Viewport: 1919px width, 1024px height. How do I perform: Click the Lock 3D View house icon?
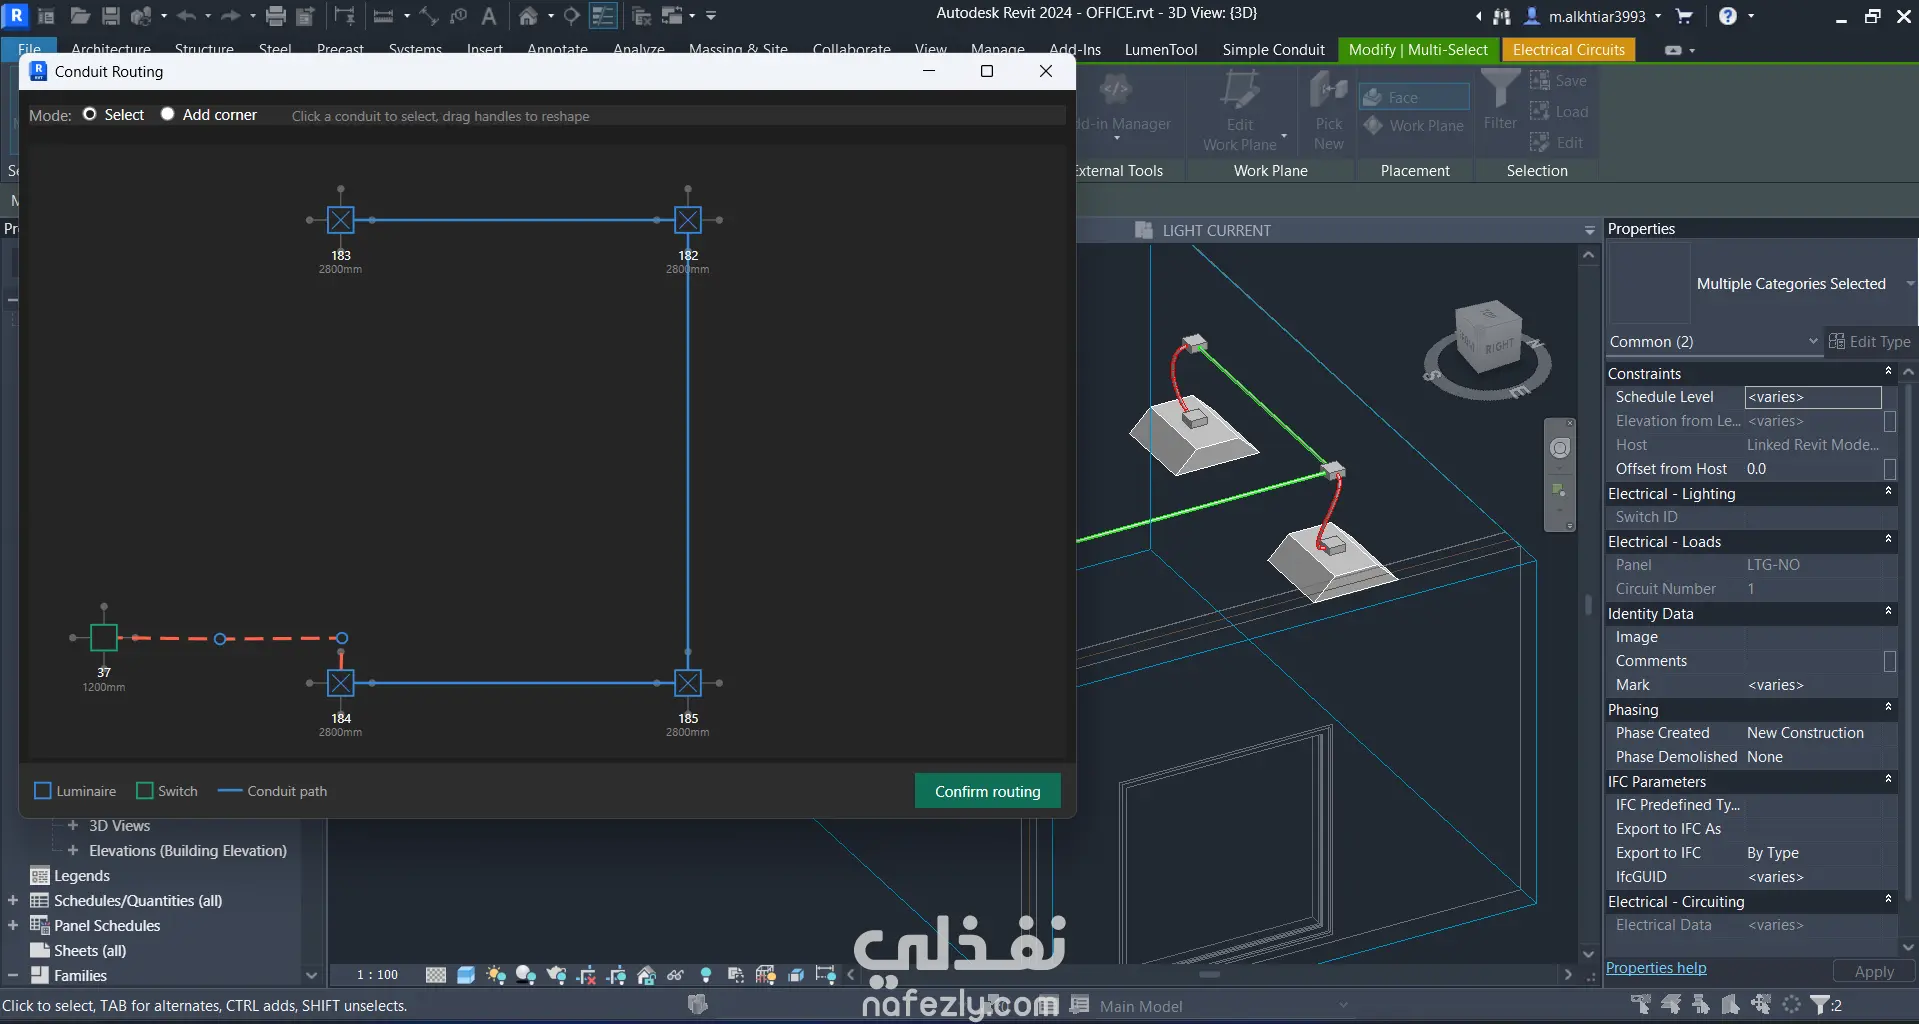click(646, 975)
